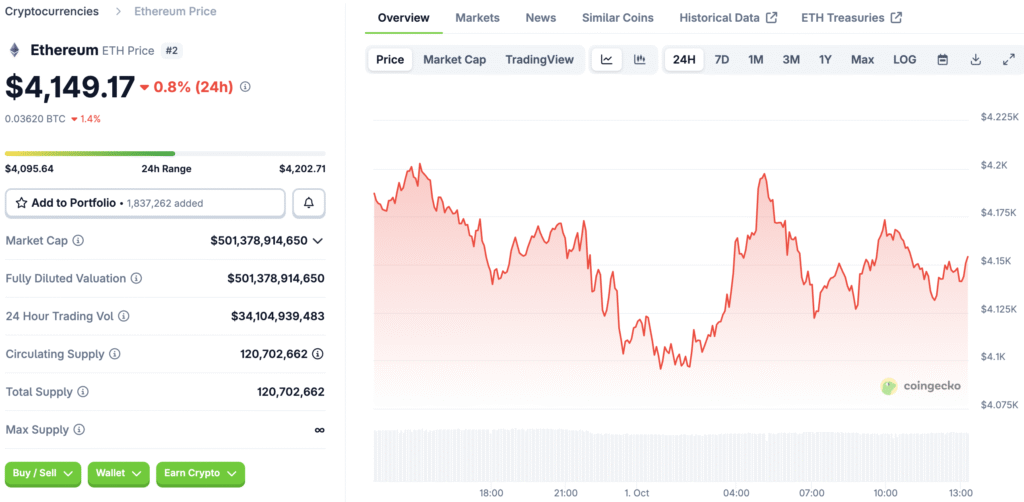Switch to the Markets tab
This screenshot has width=1024, height=502.
pos(477,18)
